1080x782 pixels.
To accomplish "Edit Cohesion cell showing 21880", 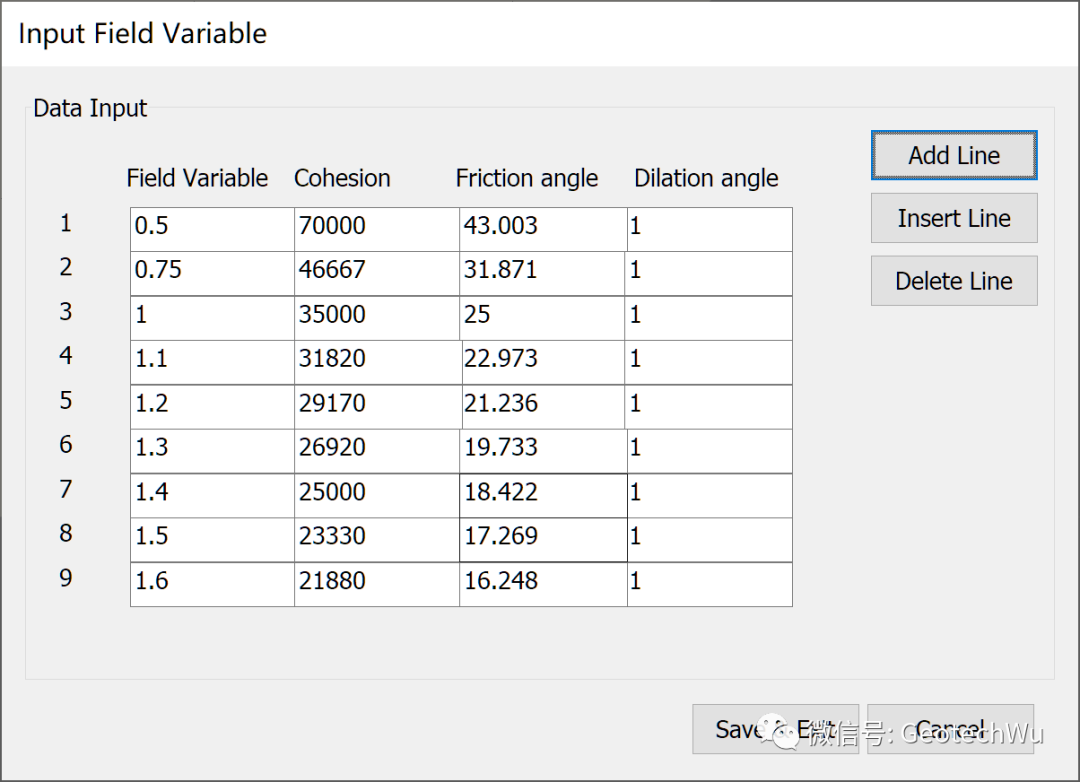I will (x=377, y=585).
